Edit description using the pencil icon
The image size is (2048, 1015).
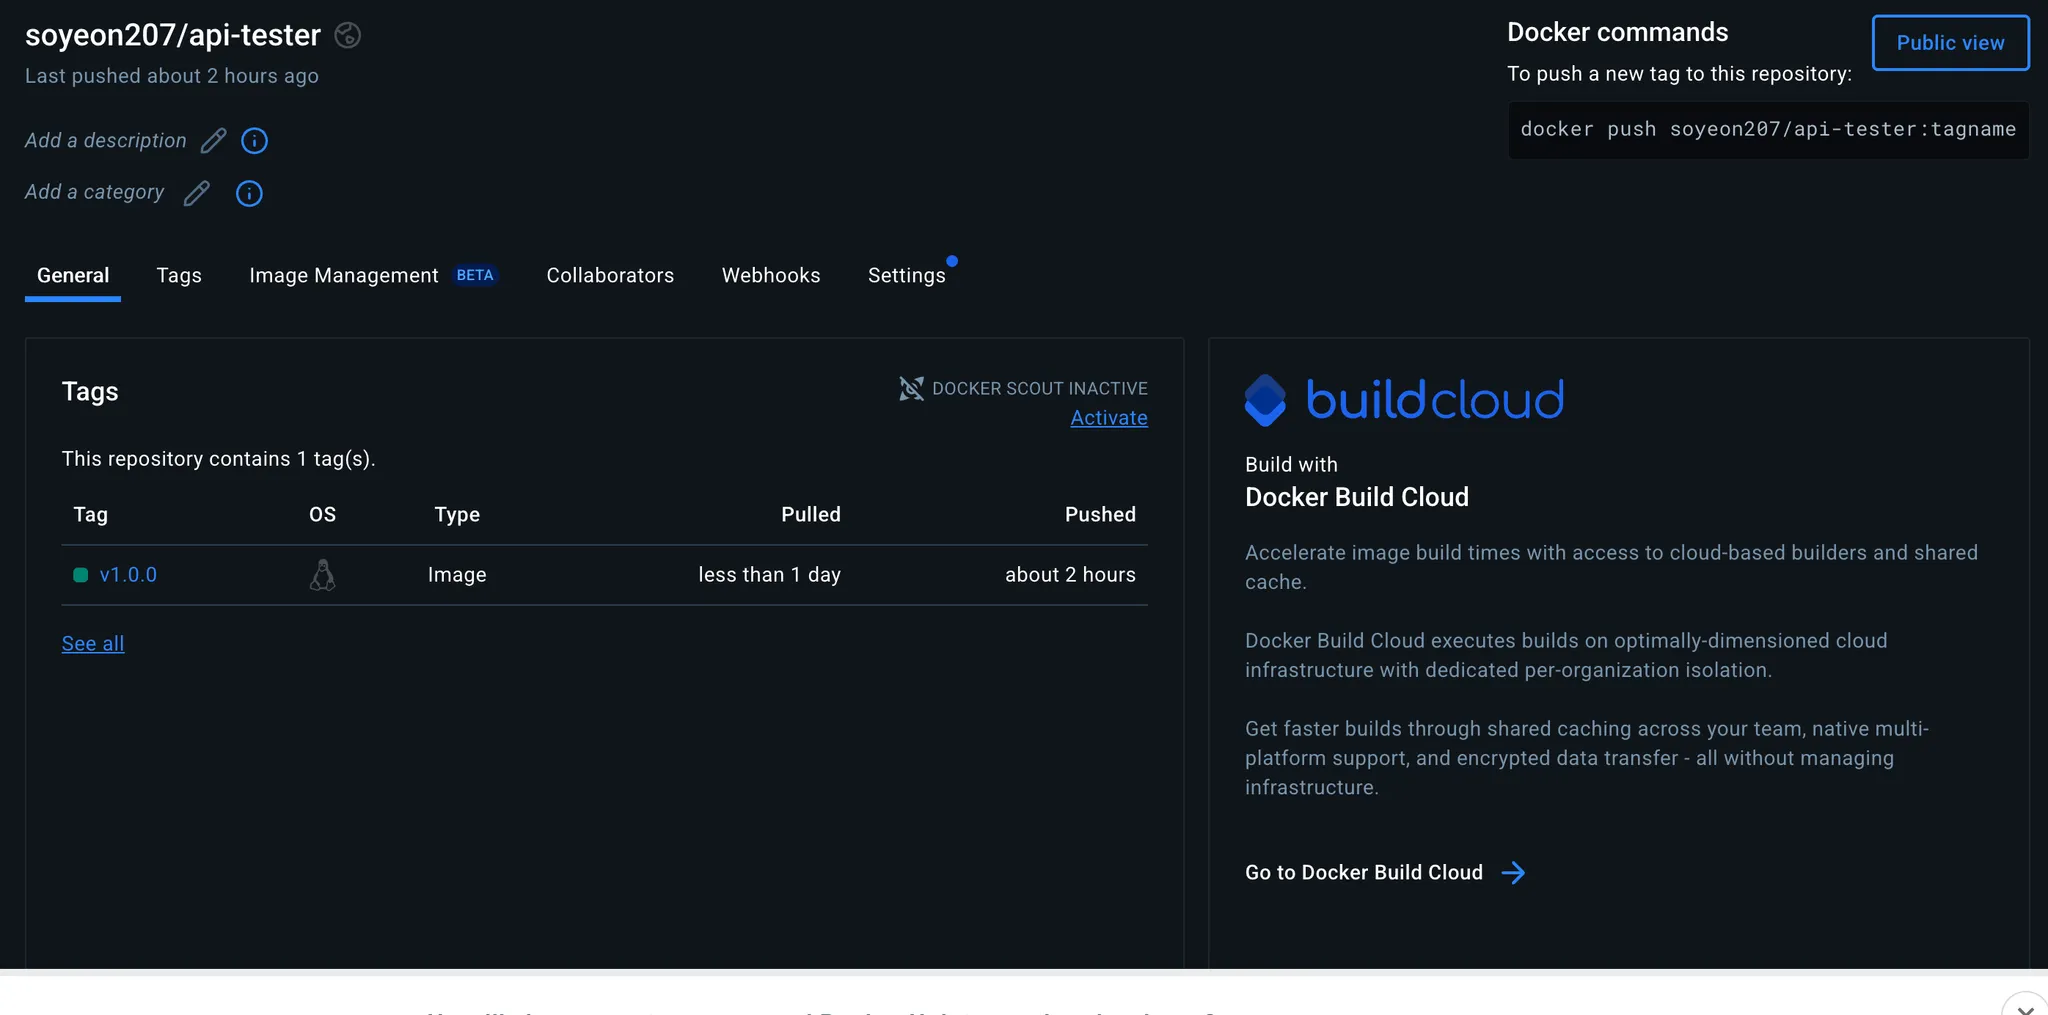coord(213,141)
